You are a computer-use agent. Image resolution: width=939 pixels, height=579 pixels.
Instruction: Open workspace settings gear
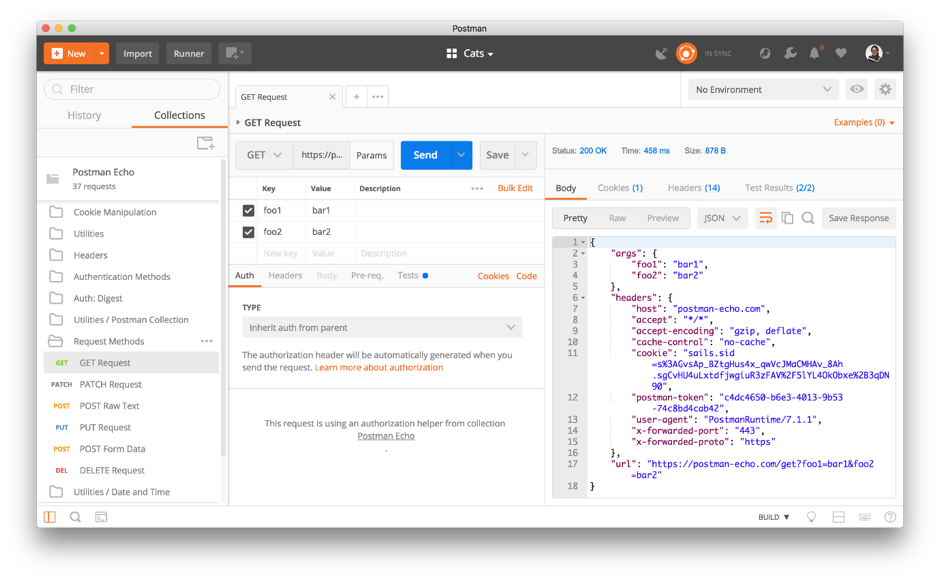coord(884,89)
